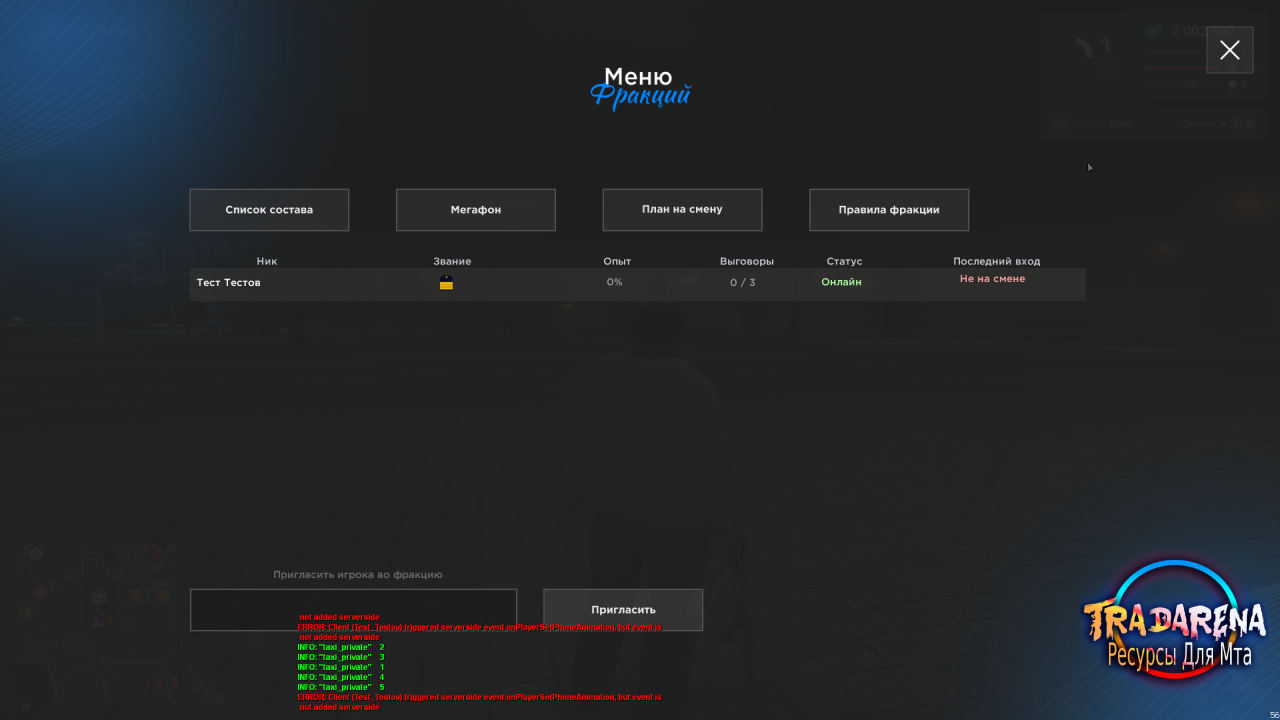Switch to the Мегафон tab
The width and height of the screenshot is (1280, 720).
(476, 210)
